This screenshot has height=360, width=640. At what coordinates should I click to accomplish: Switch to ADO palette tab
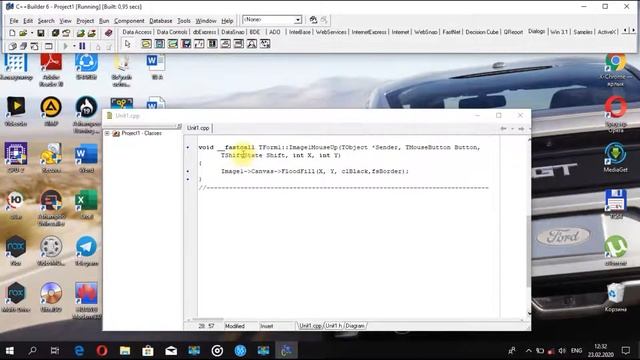click(x=275, y=32)
